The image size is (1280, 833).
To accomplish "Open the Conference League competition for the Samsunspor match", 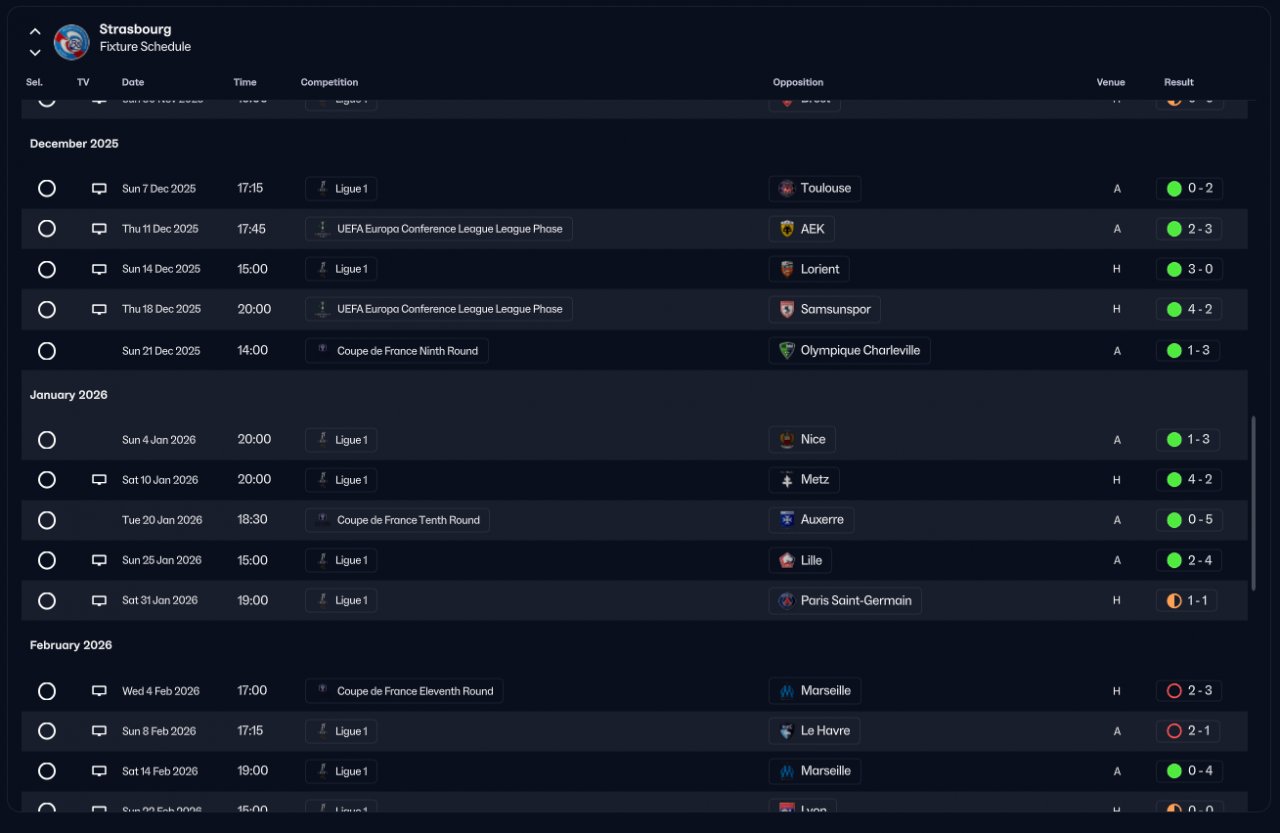I will 439,310.
